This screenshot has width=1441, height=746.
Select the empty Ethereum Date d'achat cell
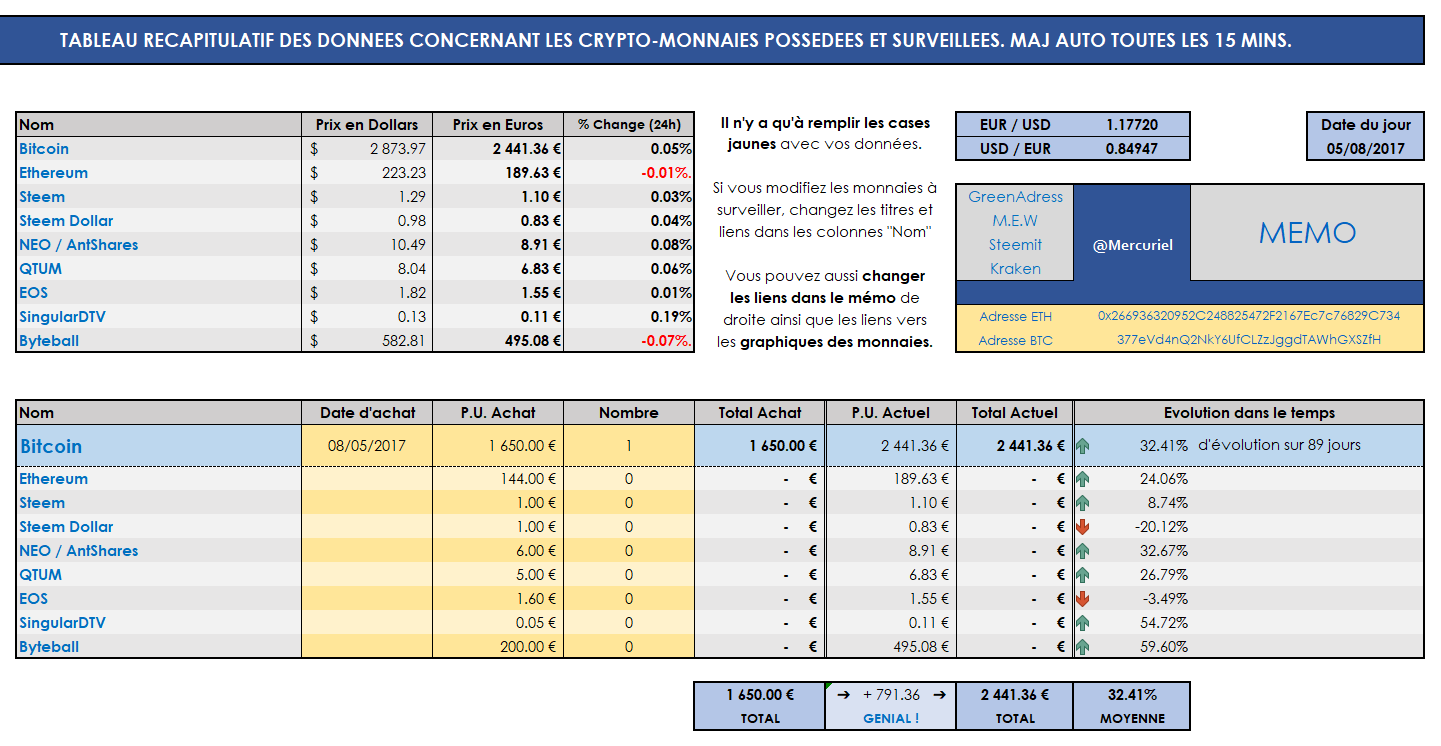coord(367,479)
